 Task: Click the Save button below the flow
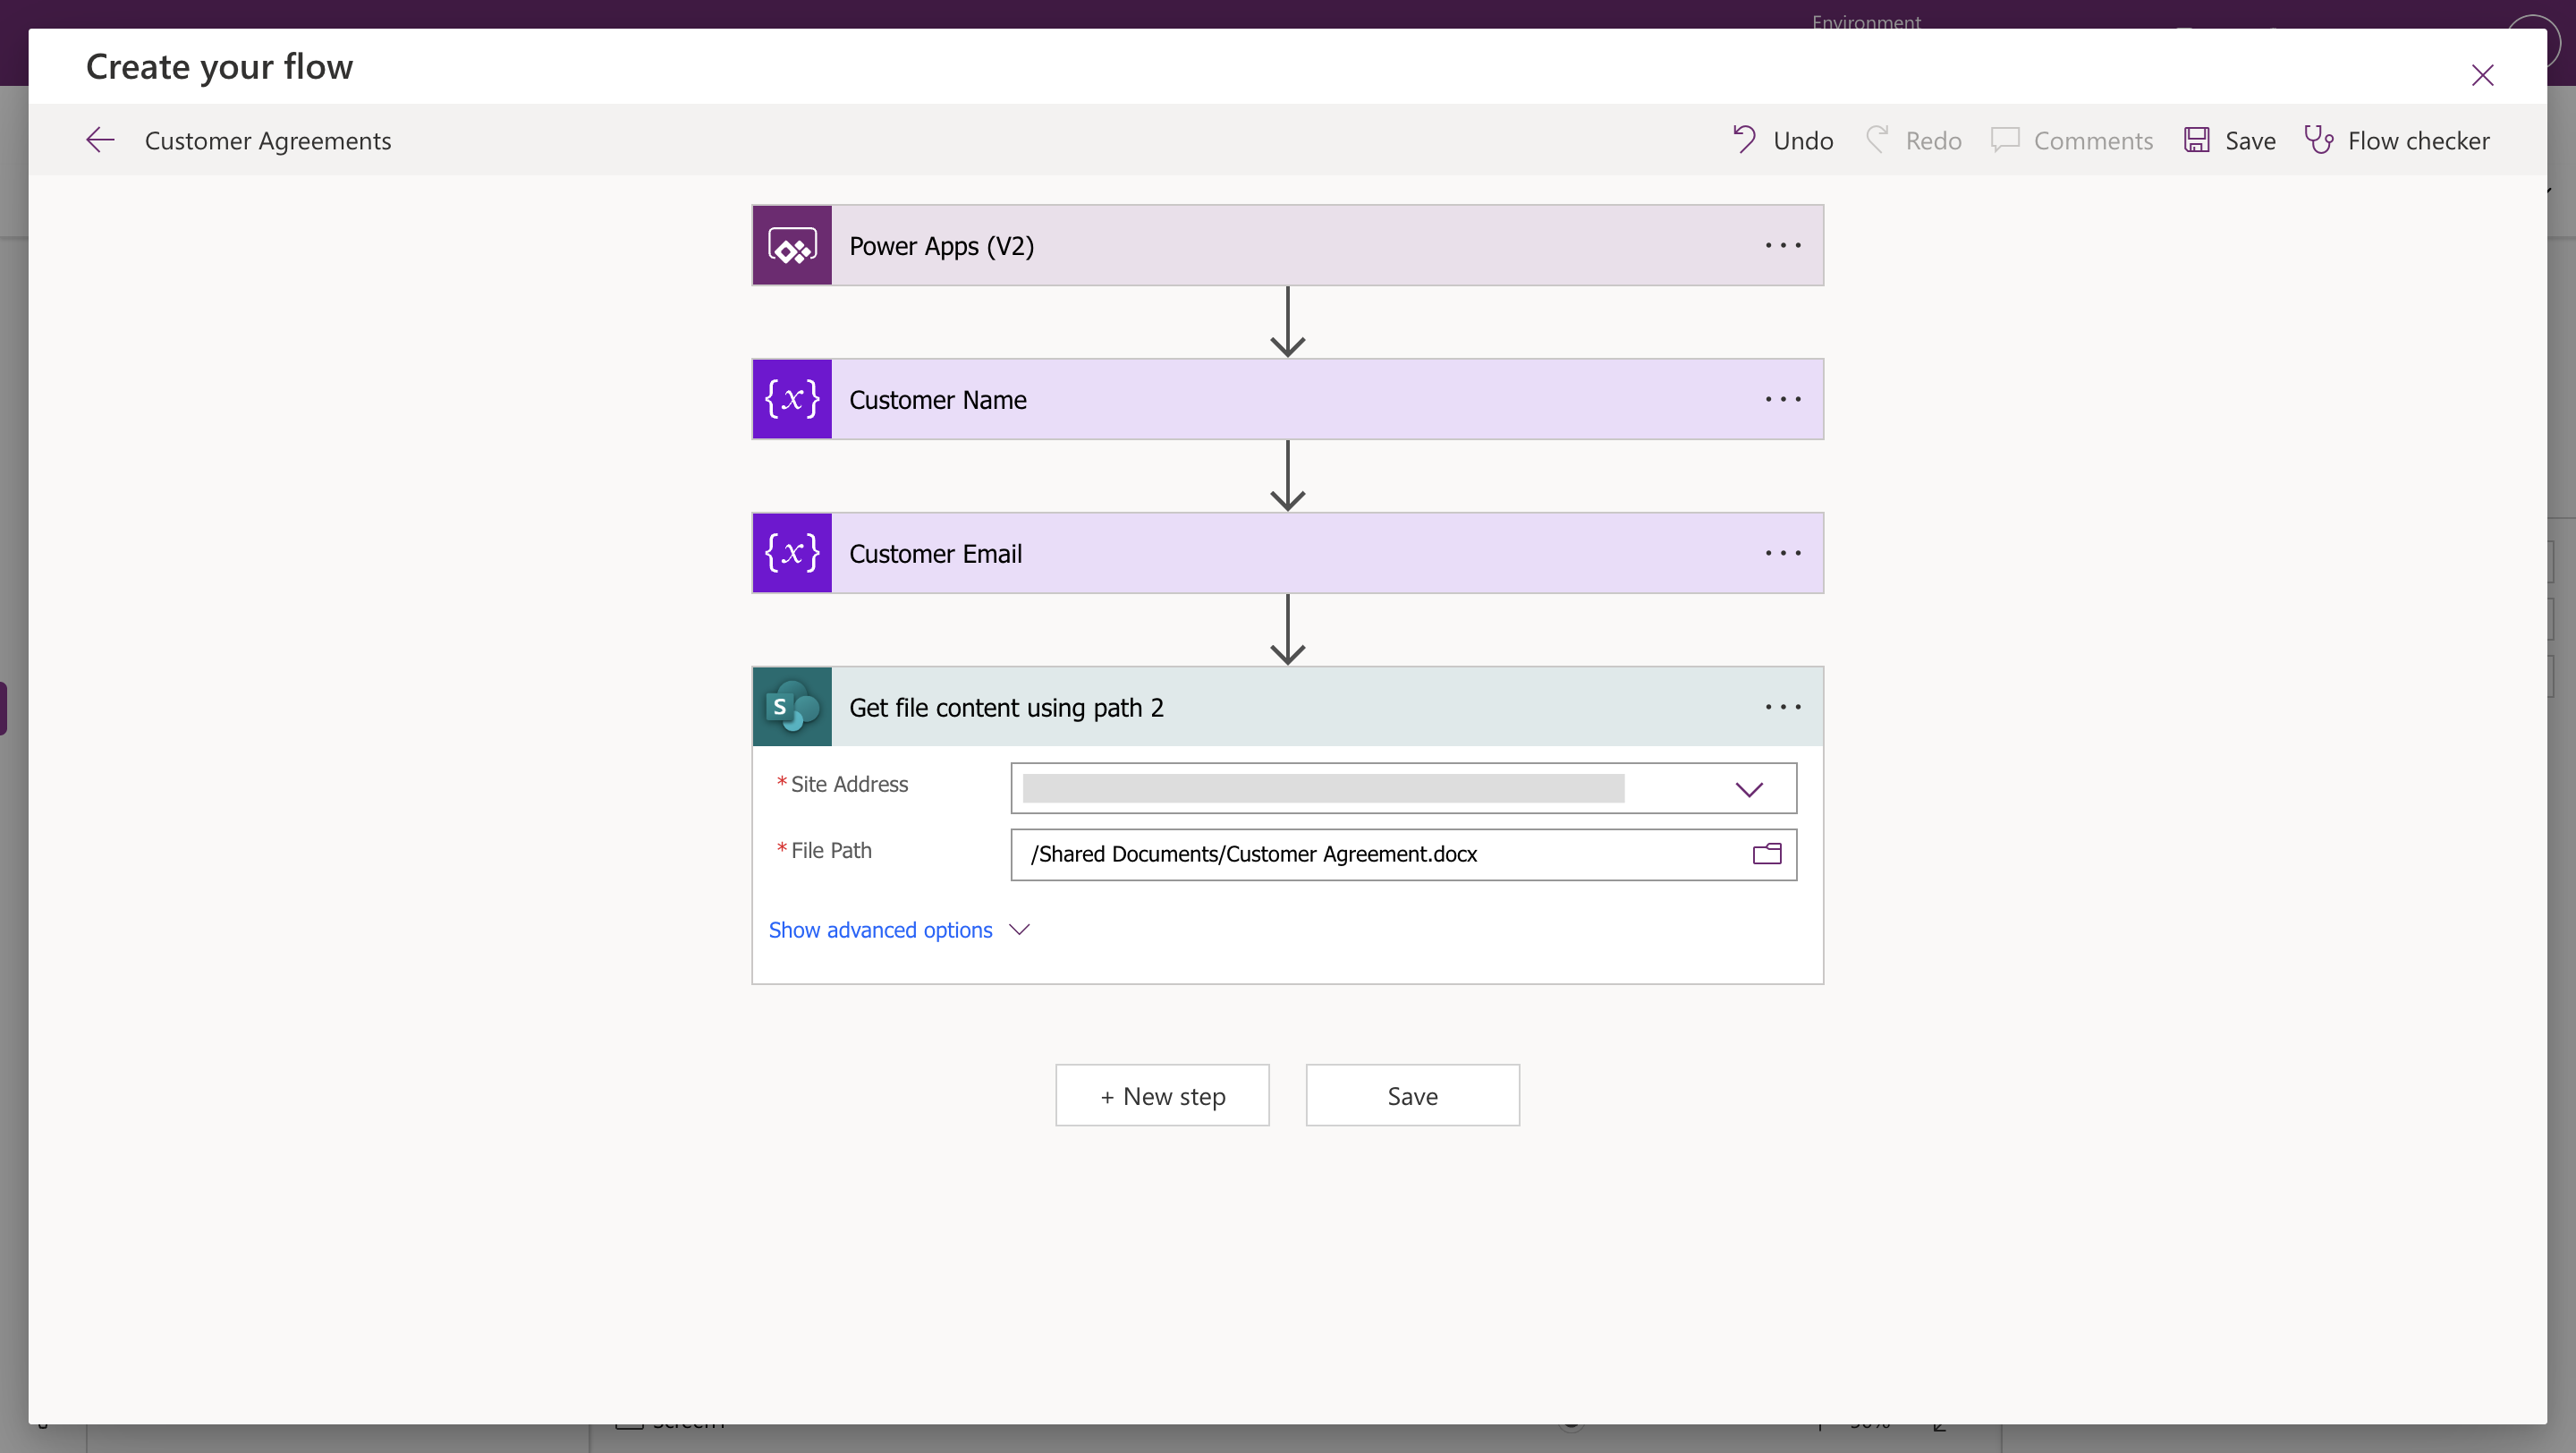(x=1412, y=1096)
